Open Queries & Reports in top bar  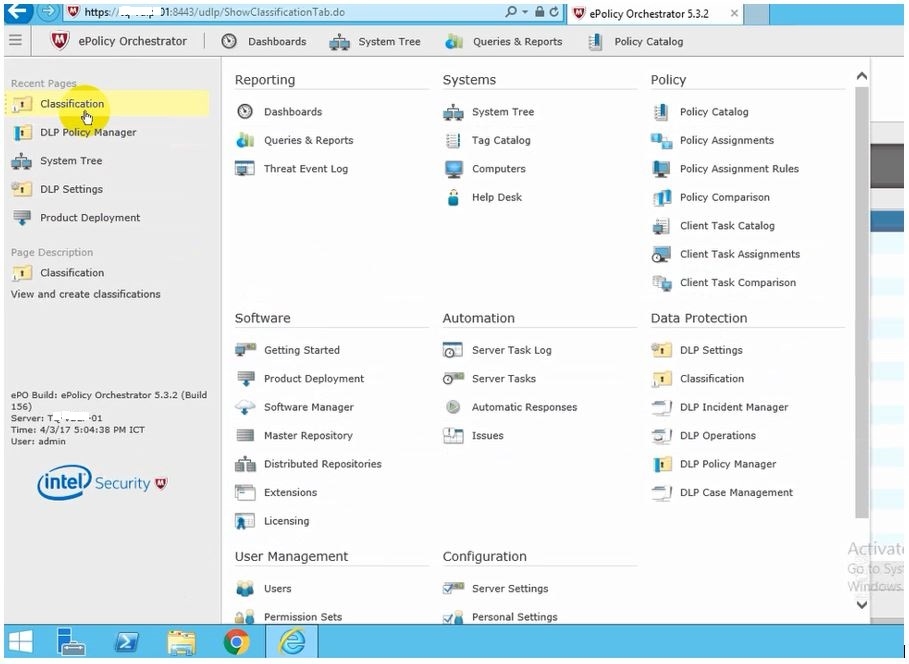517,42
